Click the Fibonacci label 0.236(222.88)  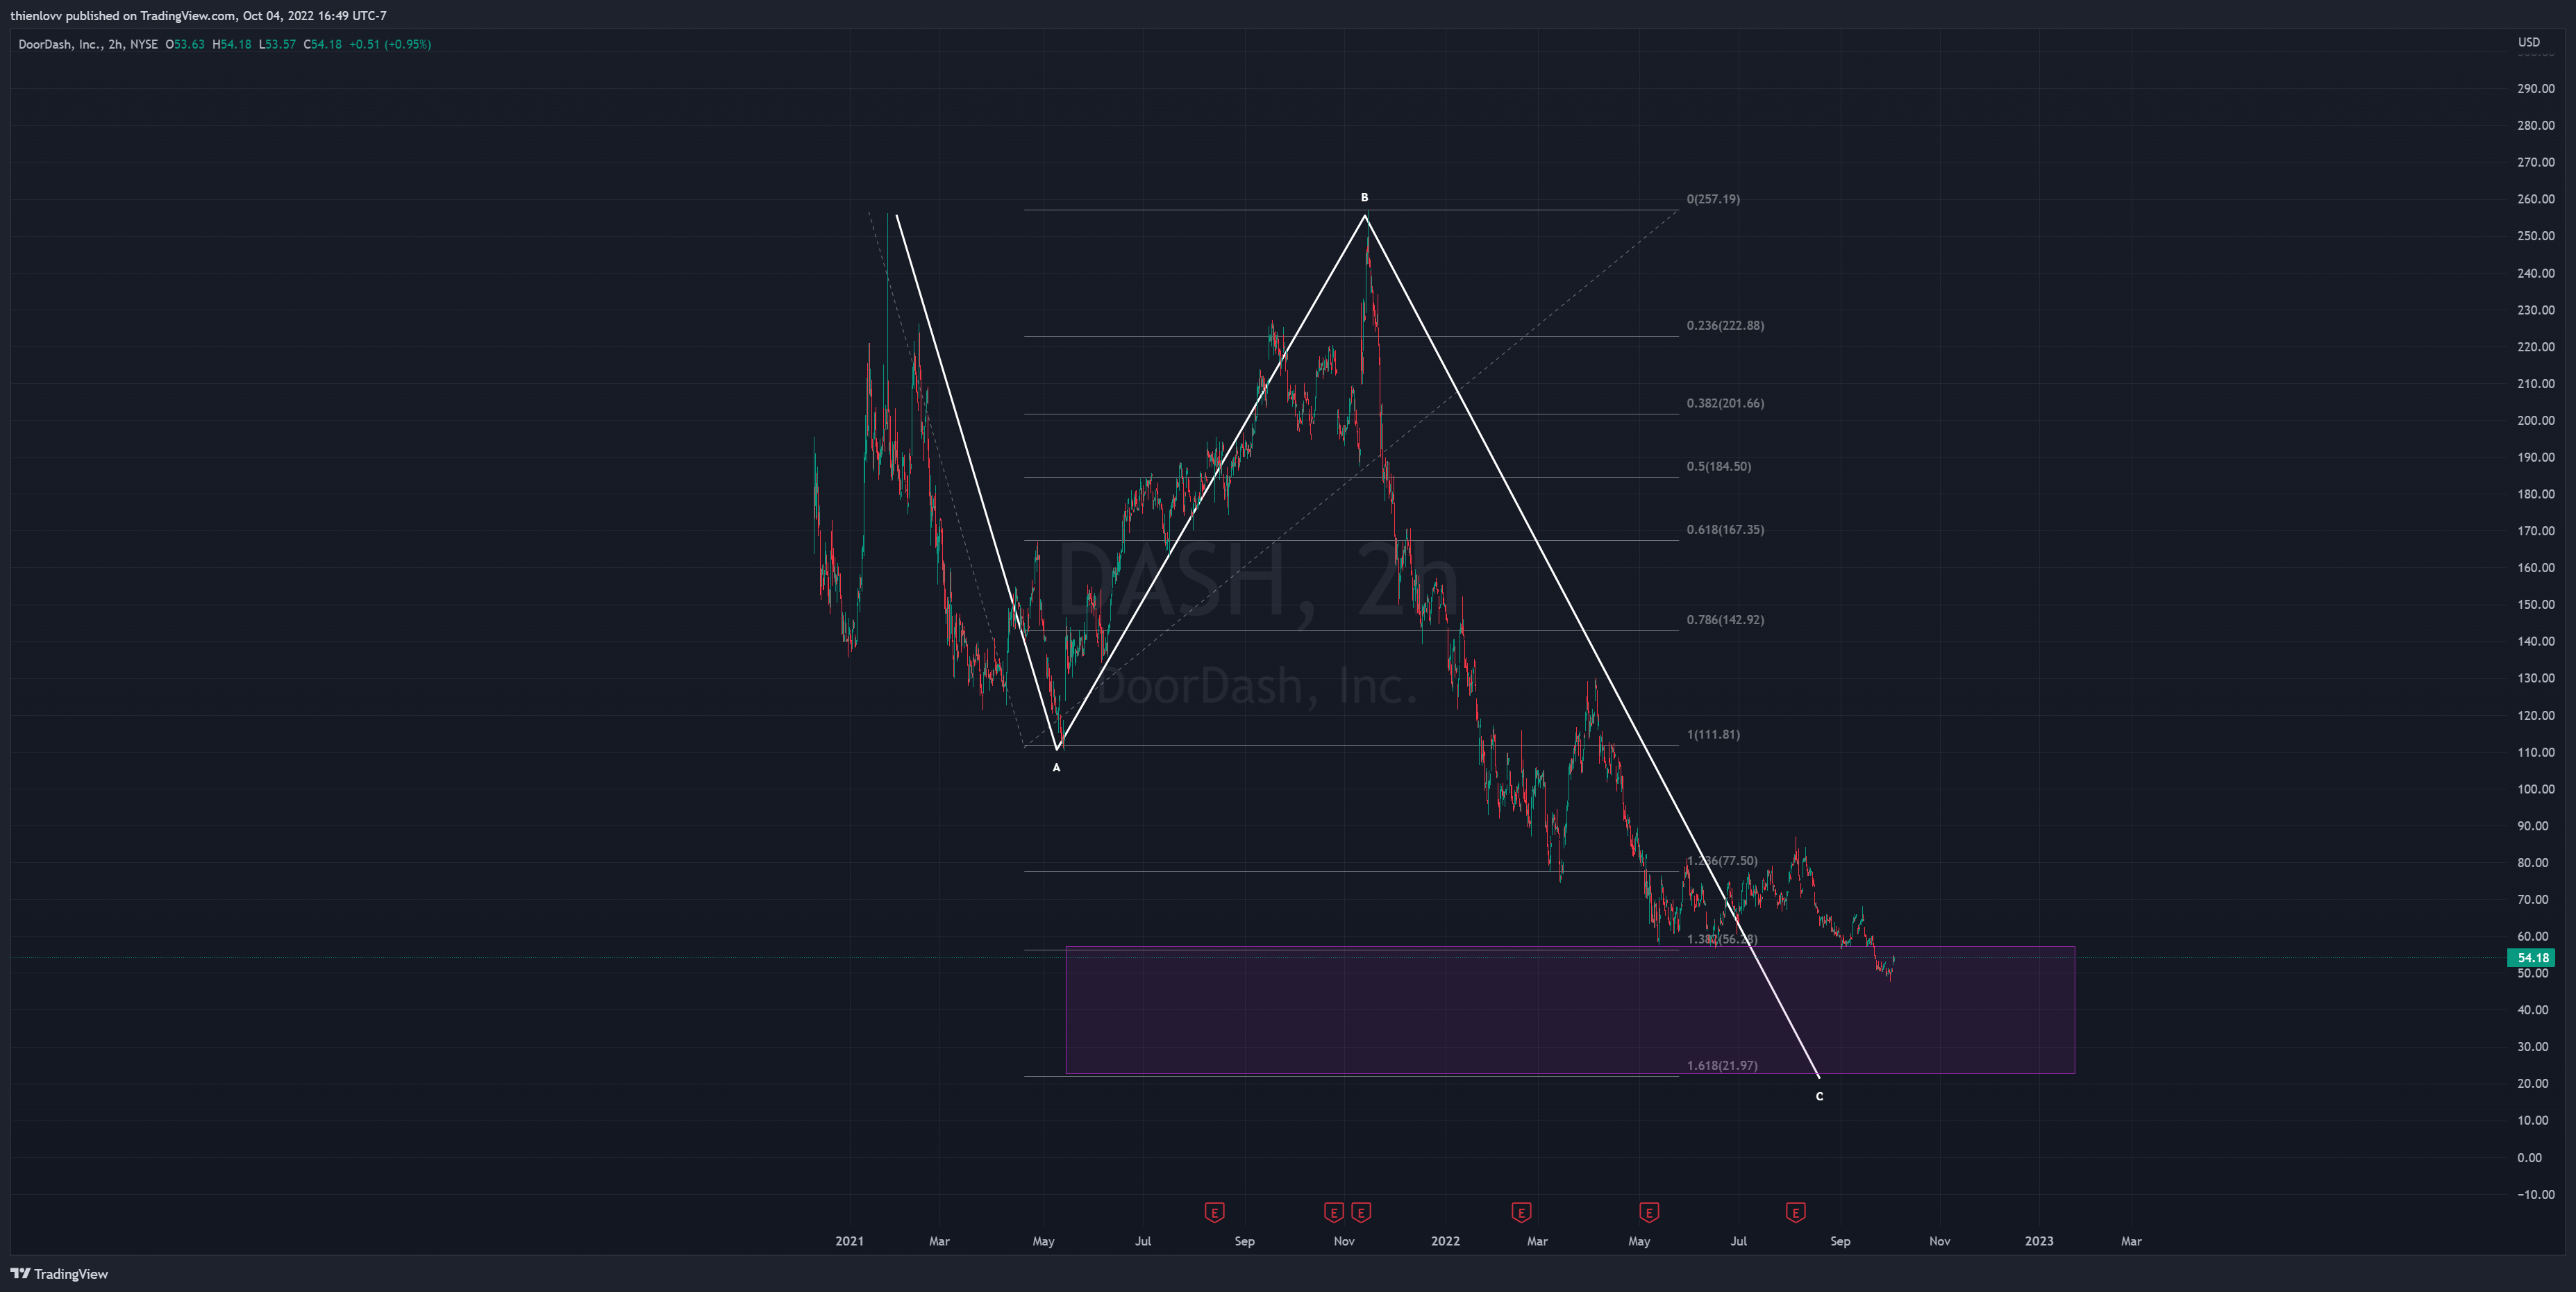1725,325
